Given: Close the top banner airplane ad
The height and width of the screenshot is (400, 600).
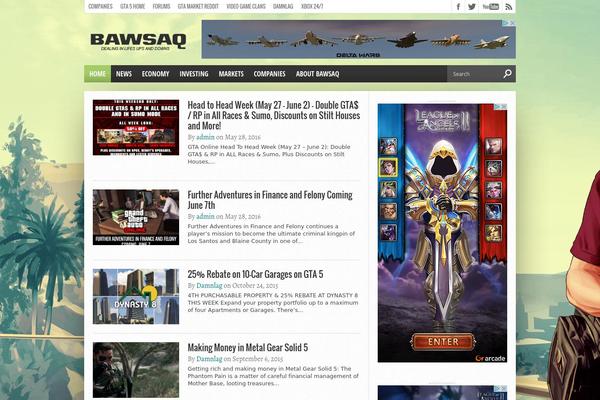Looking at the screenshot, I should pos(512,23).
